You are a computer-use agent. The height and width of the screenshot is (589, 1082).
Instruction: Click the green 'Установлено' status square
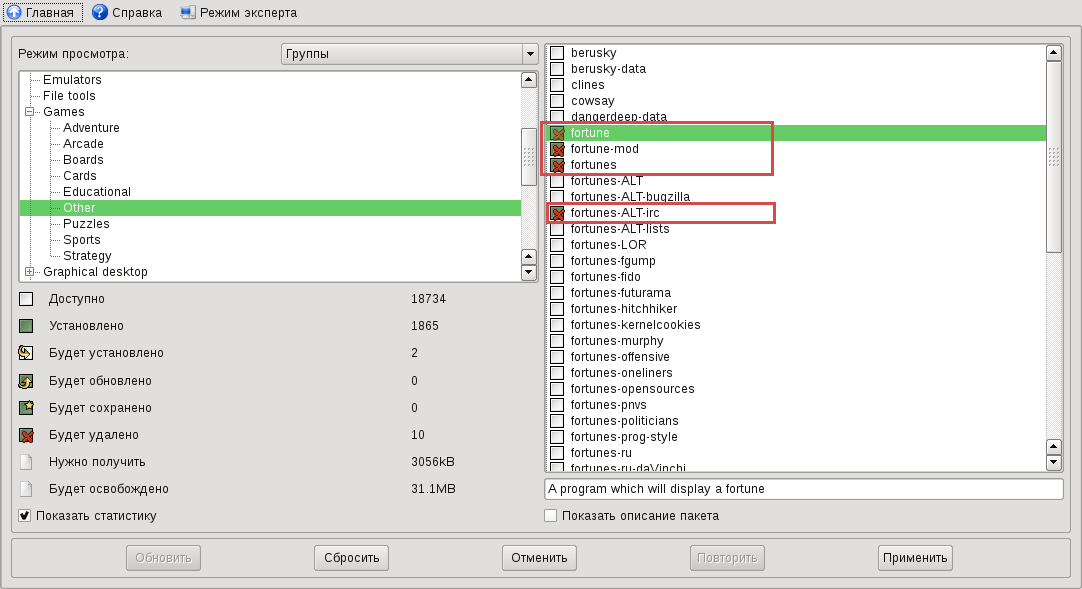[26, 326]
